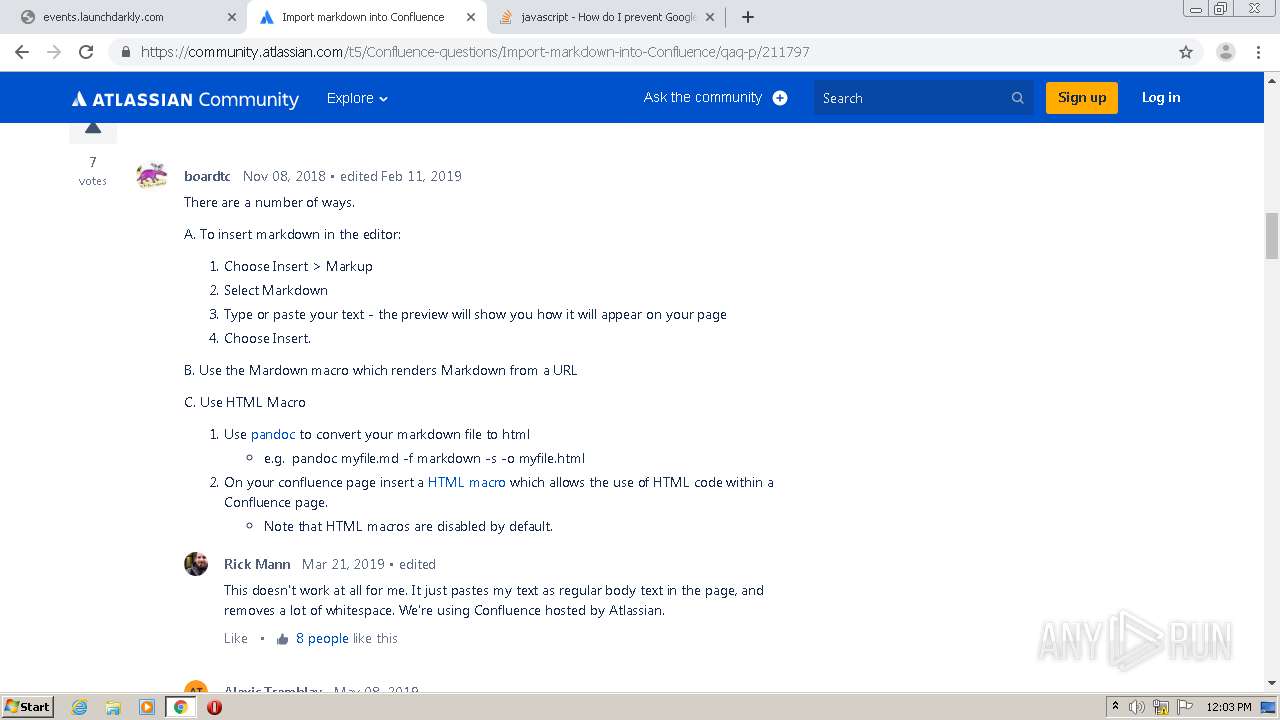Image resolution: width=1280 pixels, height=720 pixels.
Task: Click the browser forward arrow
Action: [x=54, y=52]
